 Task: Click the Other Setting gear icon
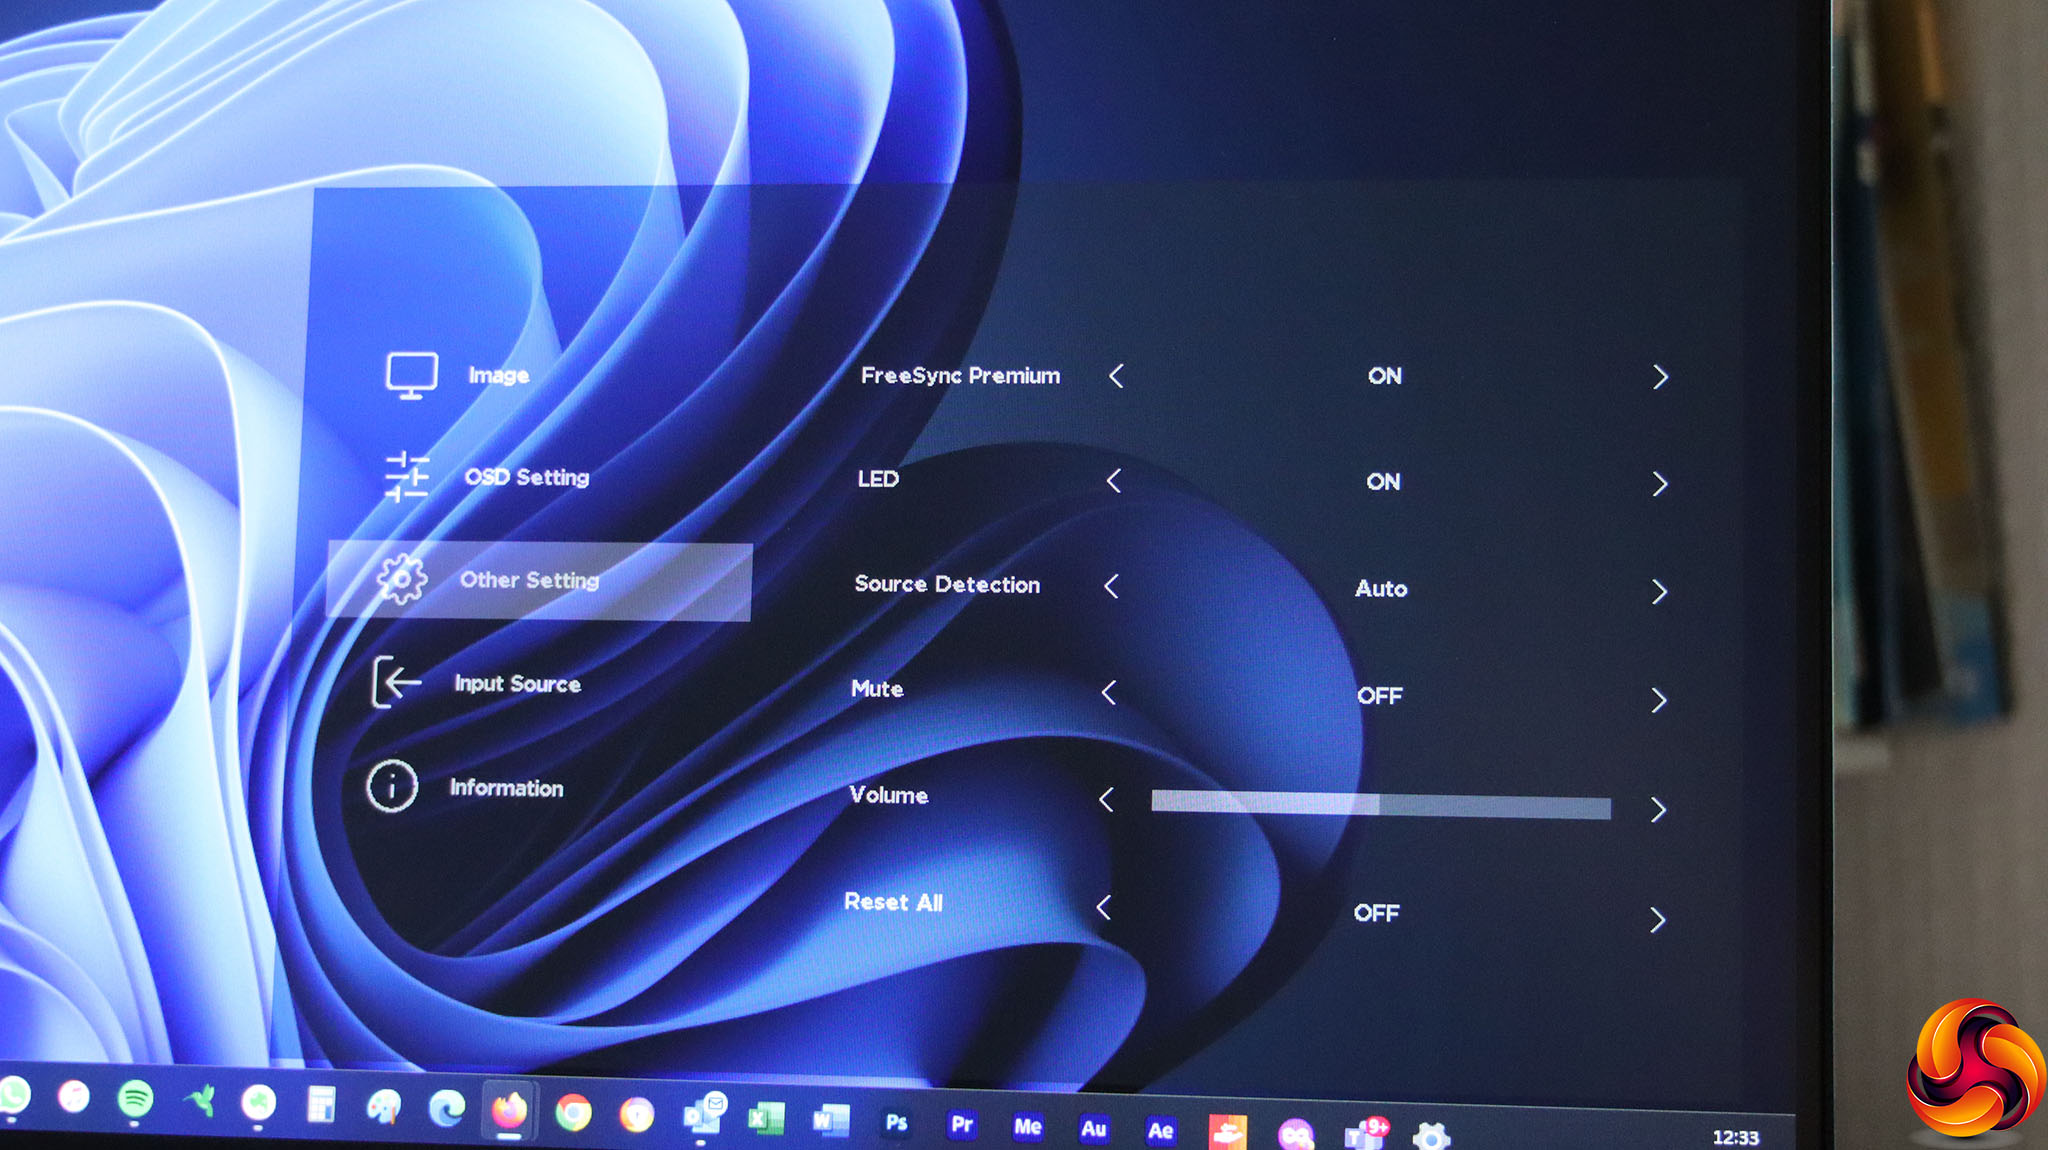point(402,579)
